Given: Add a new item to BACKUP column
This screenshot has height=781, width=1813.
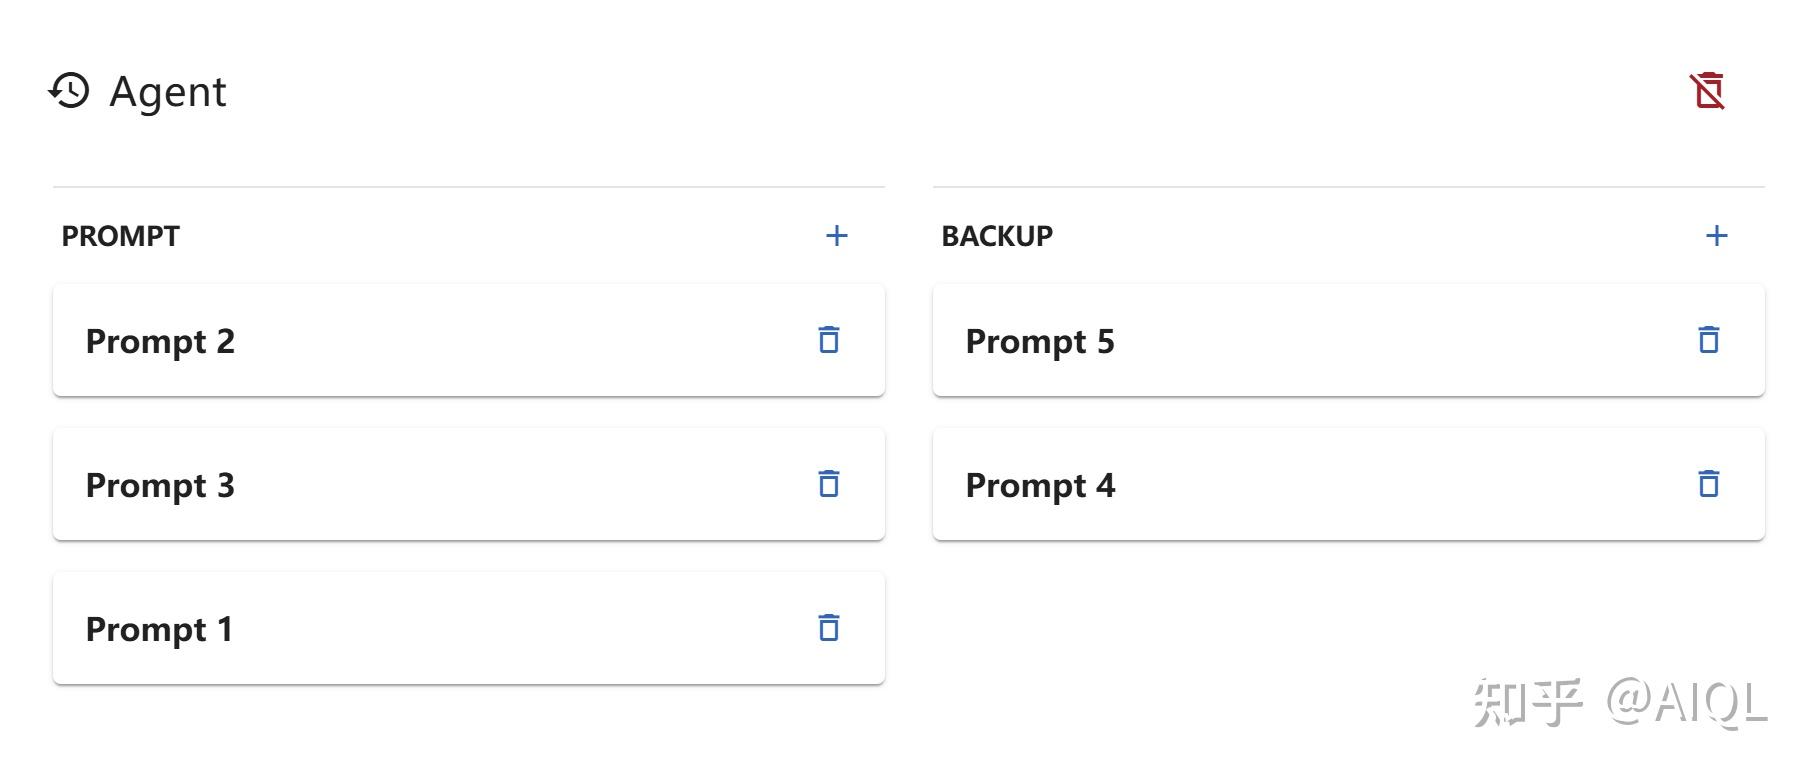Looking at the screenshot, I should coord(1716,236).
